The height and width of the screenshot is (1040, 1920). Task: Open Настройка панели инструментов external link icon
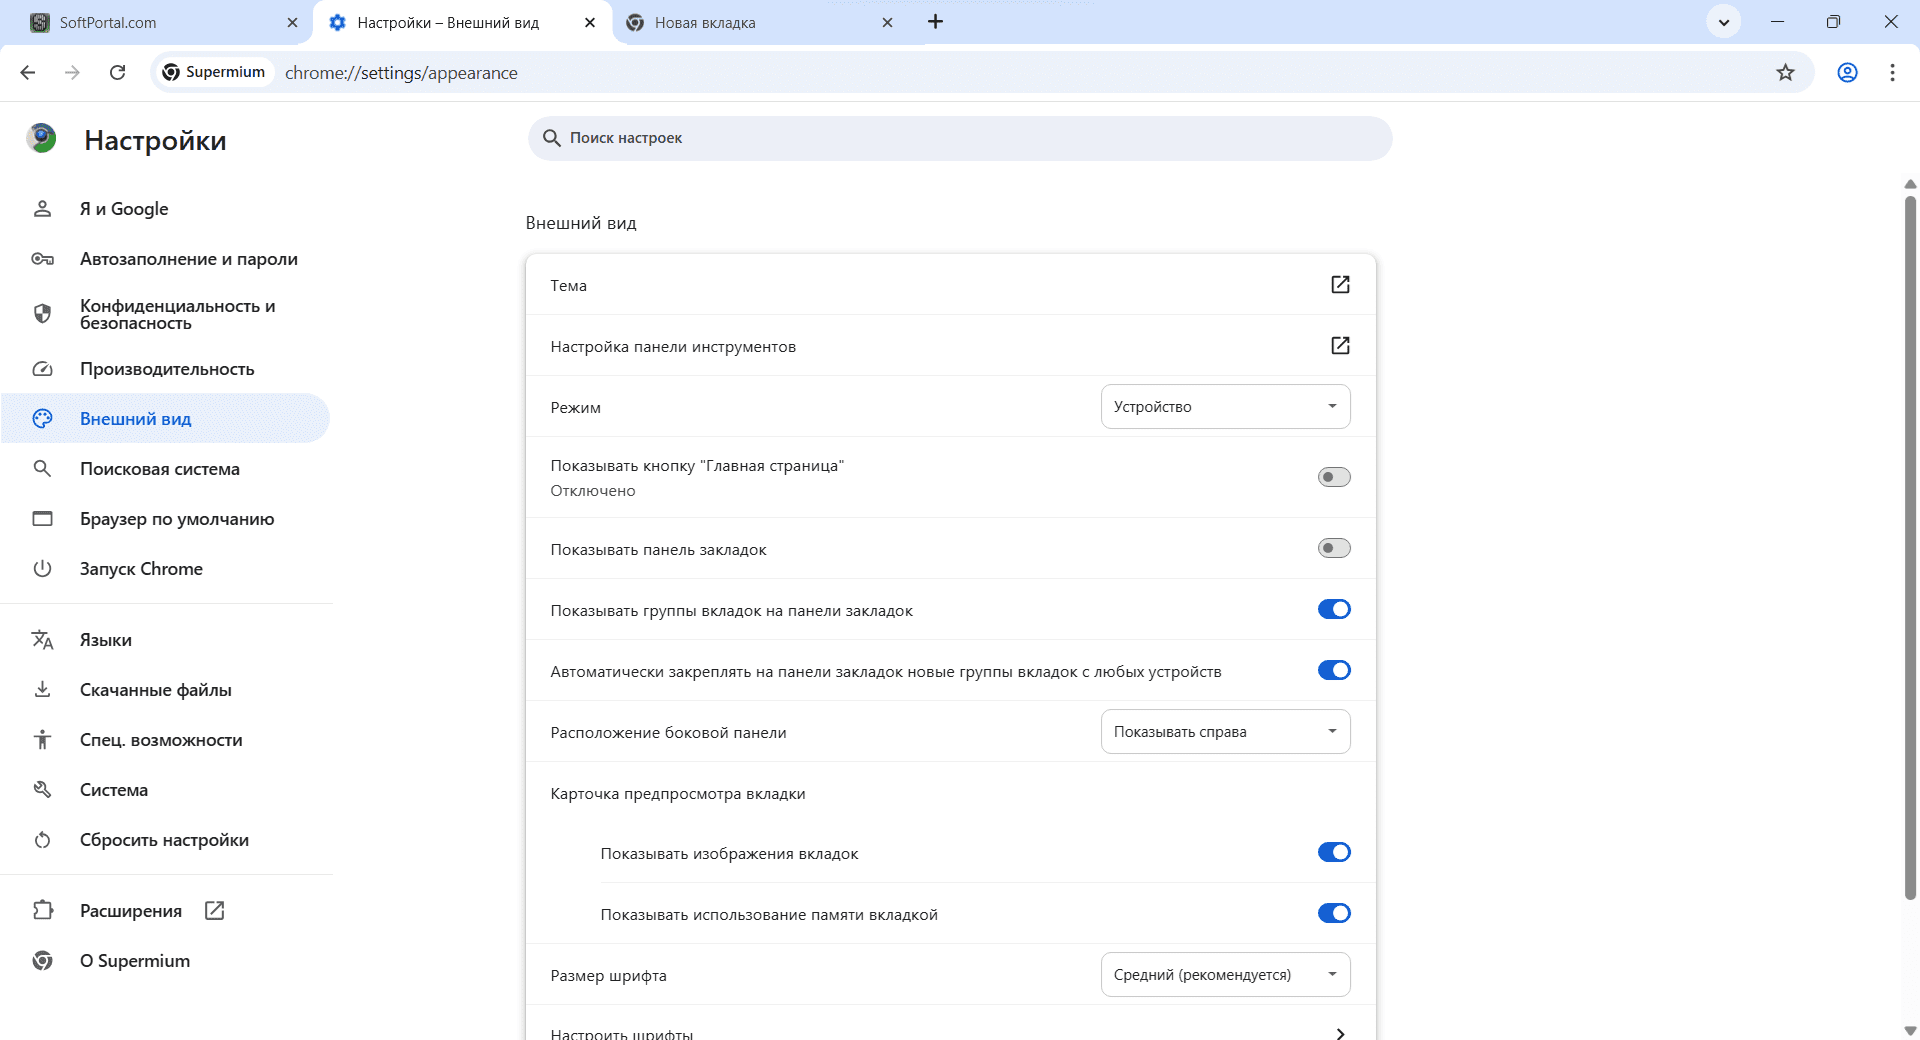(x=1340, y=346)
